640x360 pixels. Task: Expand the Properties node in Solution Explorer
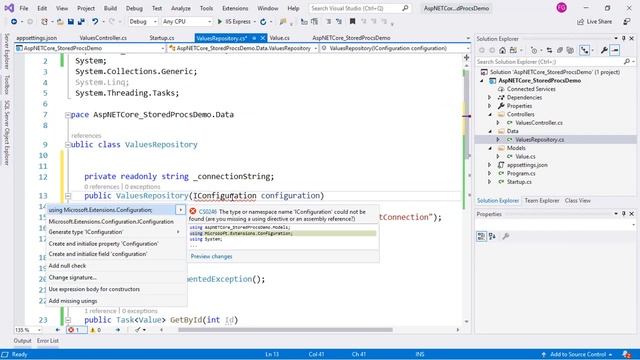[x=490, y=106]
